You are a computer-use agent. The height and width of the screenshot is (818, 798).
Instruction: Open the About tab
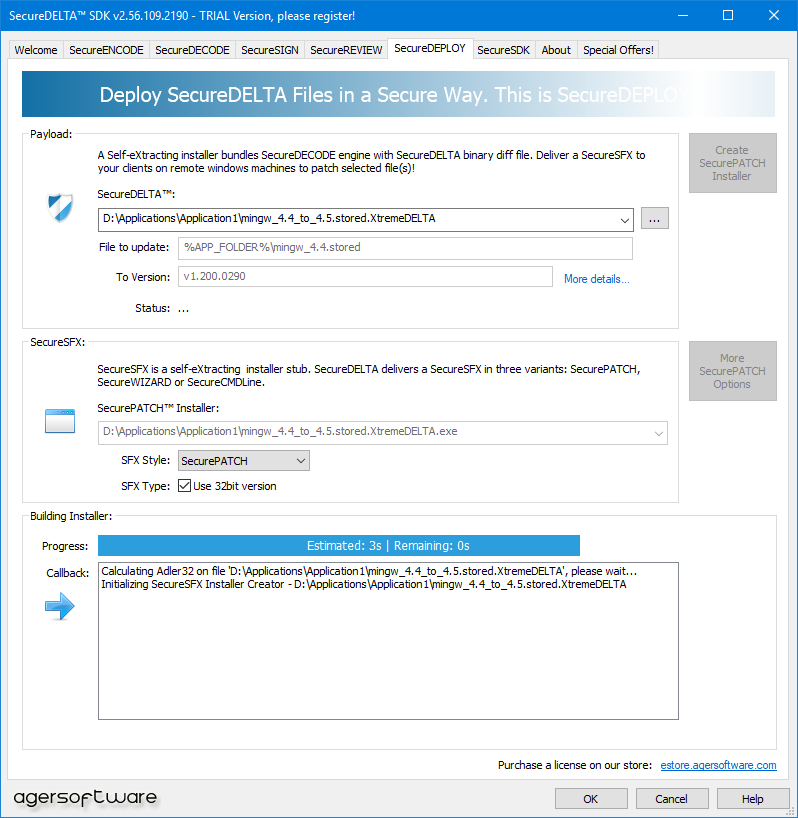click(x=556, y=50)
